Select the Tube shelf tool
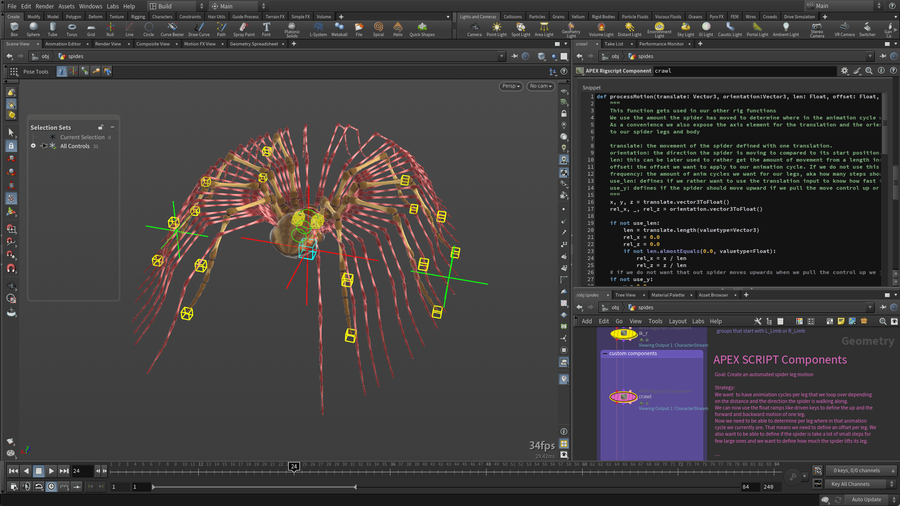Image resolution: width=900 pixels, height=506 pixels. coord(52,29)
